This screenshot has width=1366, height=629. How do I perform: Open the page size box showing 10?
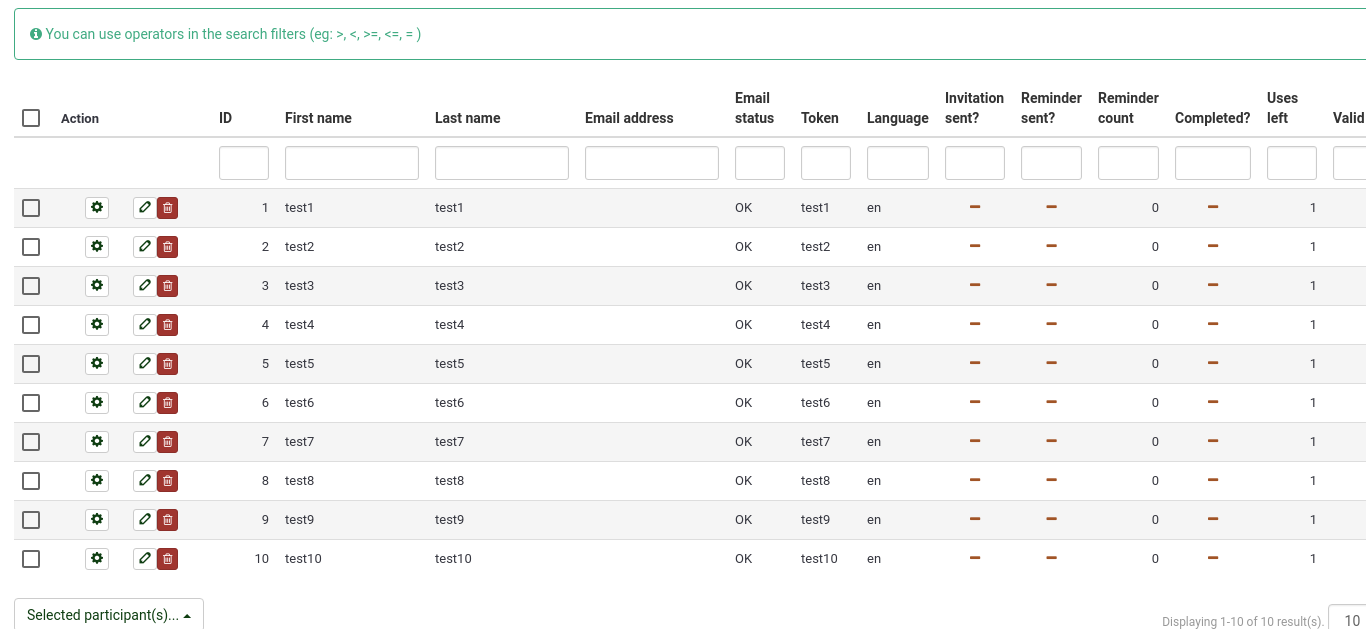click(x=1348, y=620)
